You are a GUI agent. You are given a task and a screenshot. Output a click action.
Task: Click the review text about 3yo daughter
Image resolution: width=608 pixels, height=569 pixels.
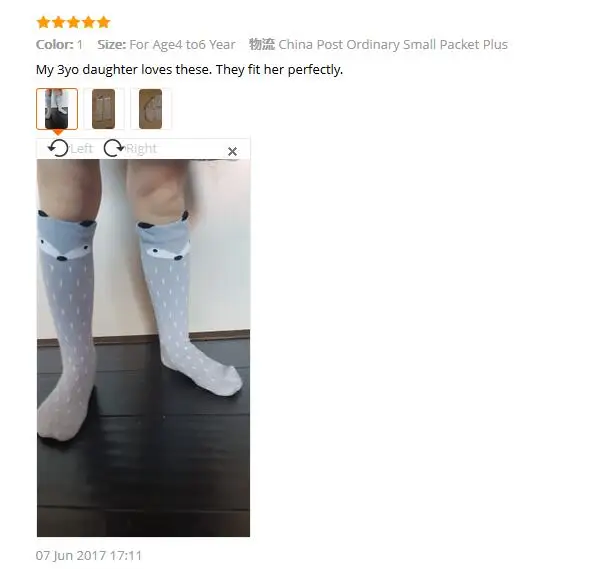(x=189, y=70)
